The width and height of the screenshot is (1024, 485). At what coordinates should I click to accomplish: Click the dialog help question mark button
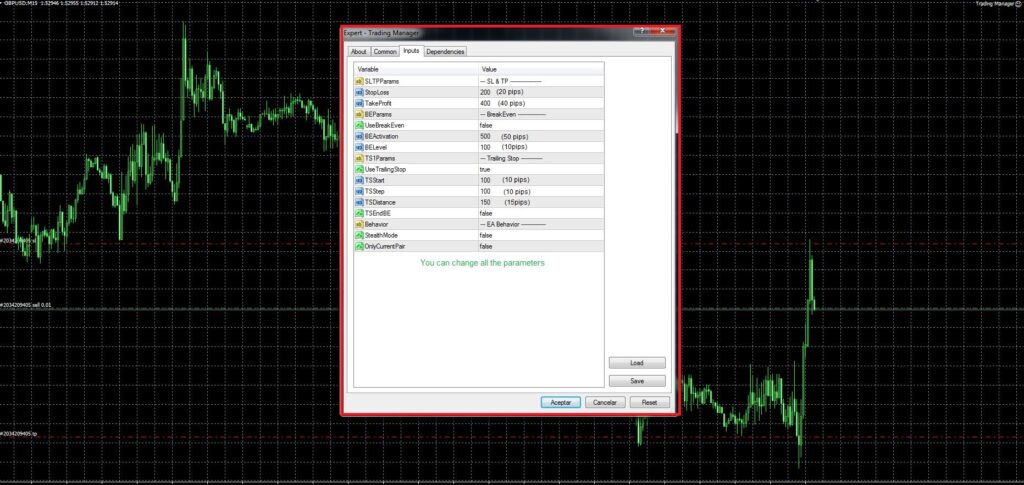(x=643, y=31)
